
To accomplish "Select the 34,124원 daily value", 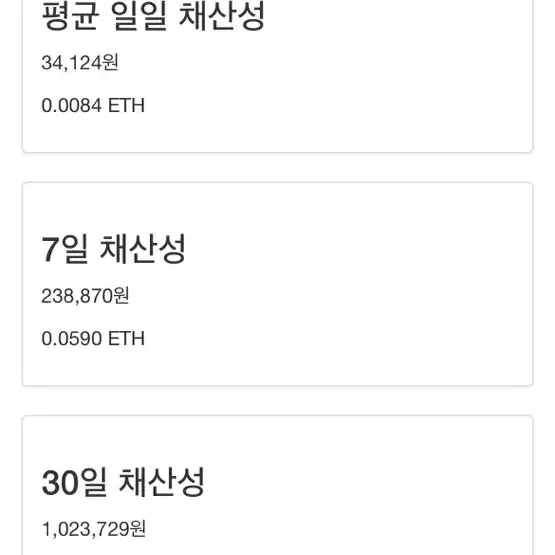I will [80, 62].
